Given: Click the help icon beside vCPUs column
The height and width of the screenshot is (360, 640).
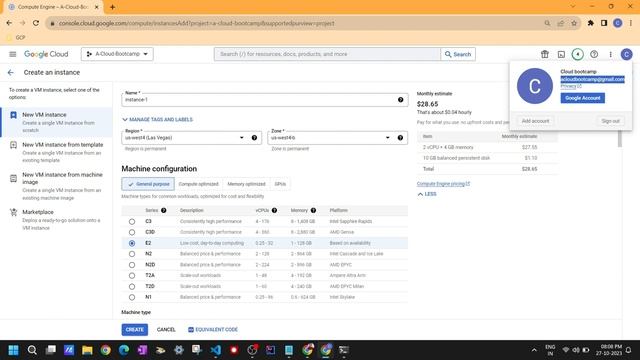Looking at the screenshot, I should (274, 210).
